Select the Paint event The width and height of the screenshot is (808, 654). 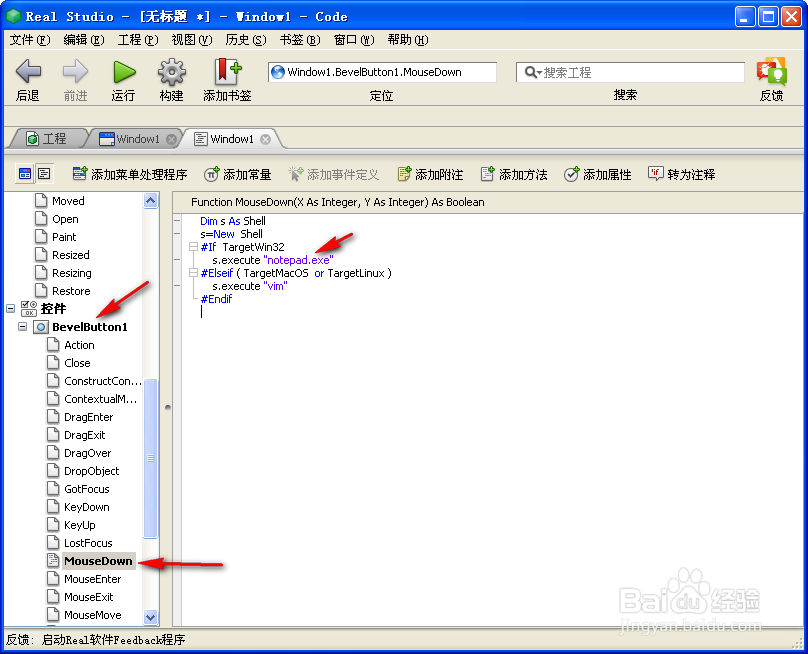click(64, 237)
